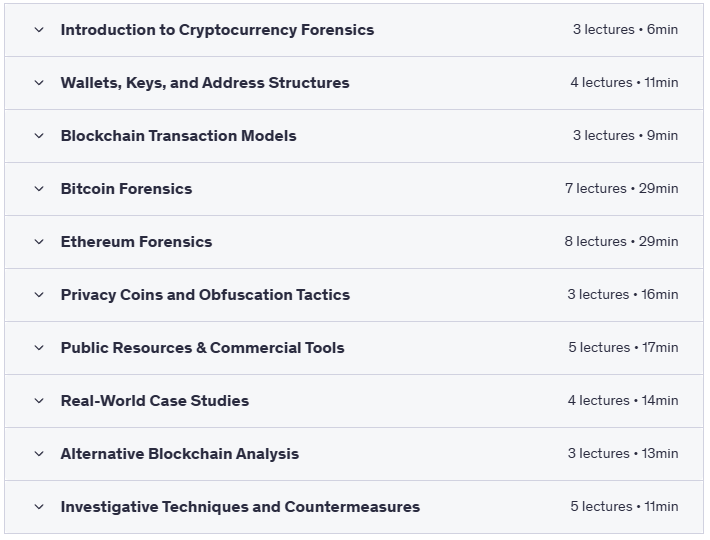710x540 pixels.
Task: Expand Blockchain Transaction Models section arrow
Action: click(39, 136)
